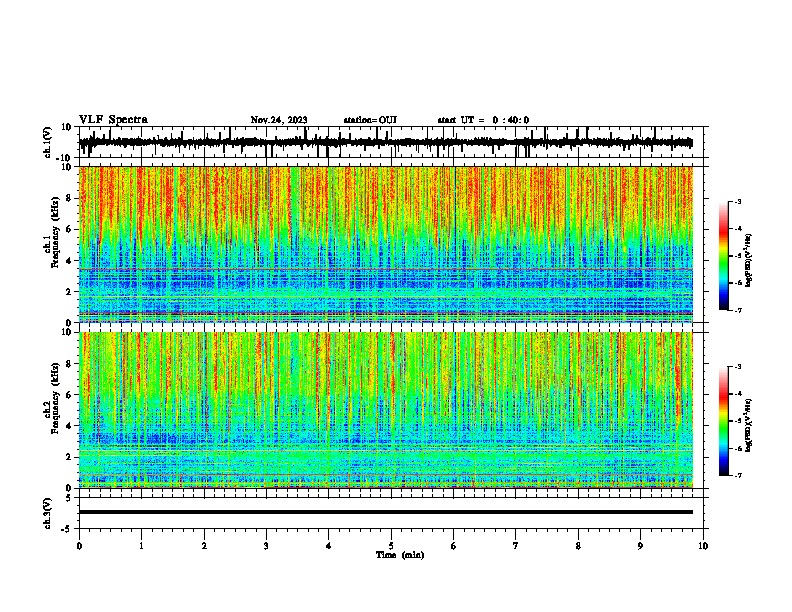
Task: Click time axis tick label "3"
Action: point(266,546)
